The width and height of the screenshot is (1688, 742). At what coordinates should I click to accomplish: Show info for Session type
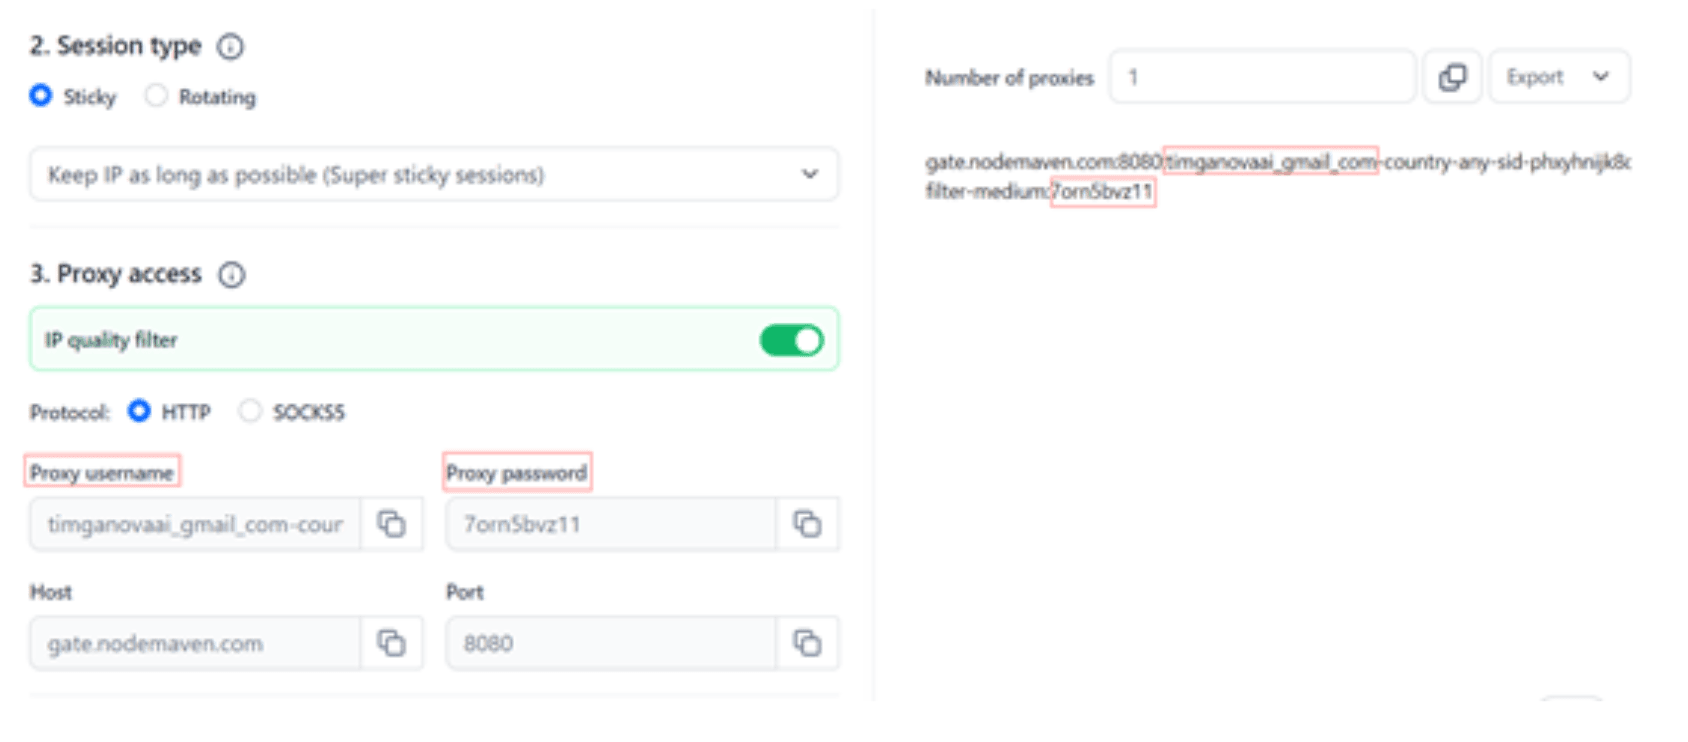[x=230, y=46]
